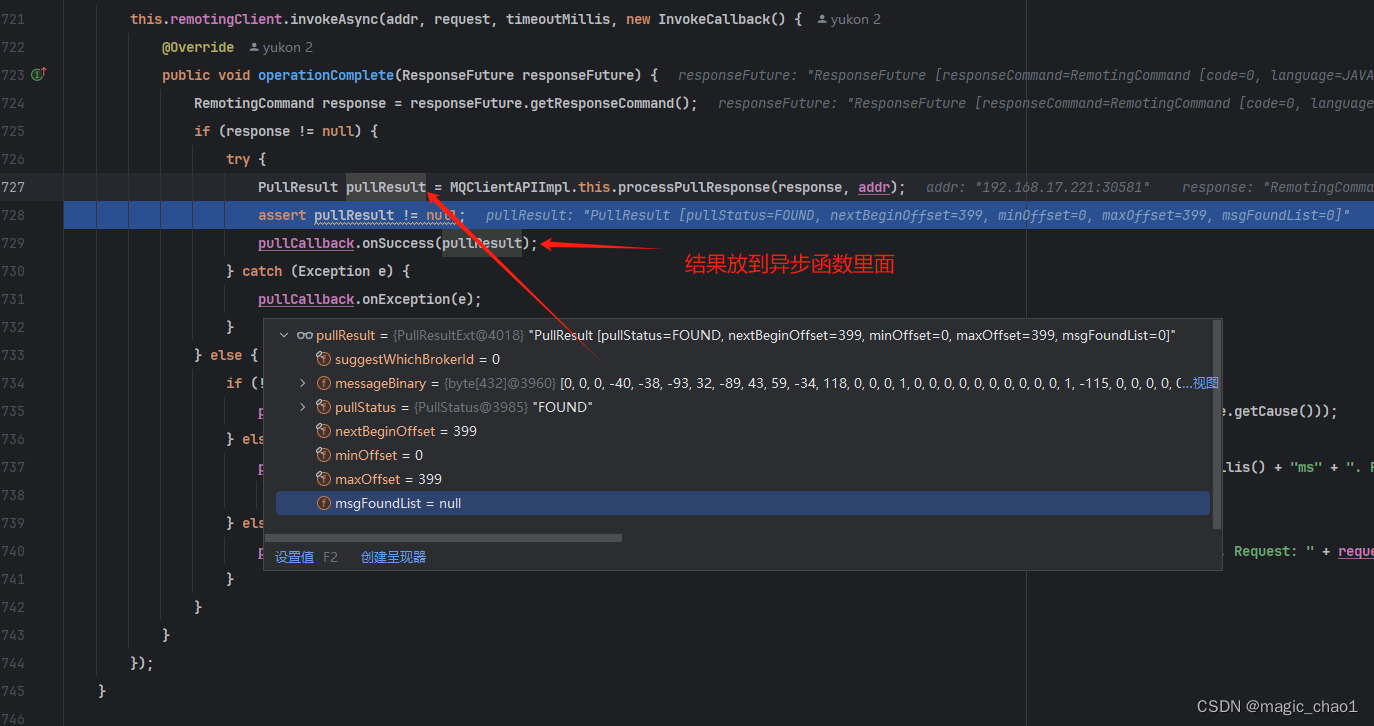Click InvokeCallback constructor name
This screenshot has width=1374, height=726.
coord(714,19)
